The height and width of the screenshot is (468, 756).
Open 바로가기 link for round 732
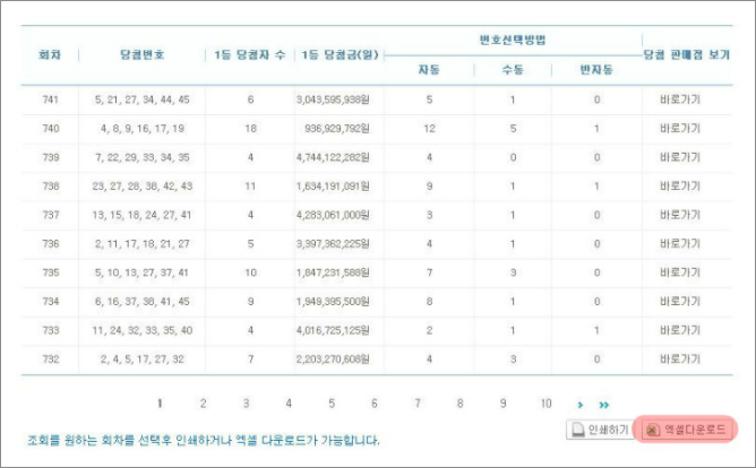(680, 359)
